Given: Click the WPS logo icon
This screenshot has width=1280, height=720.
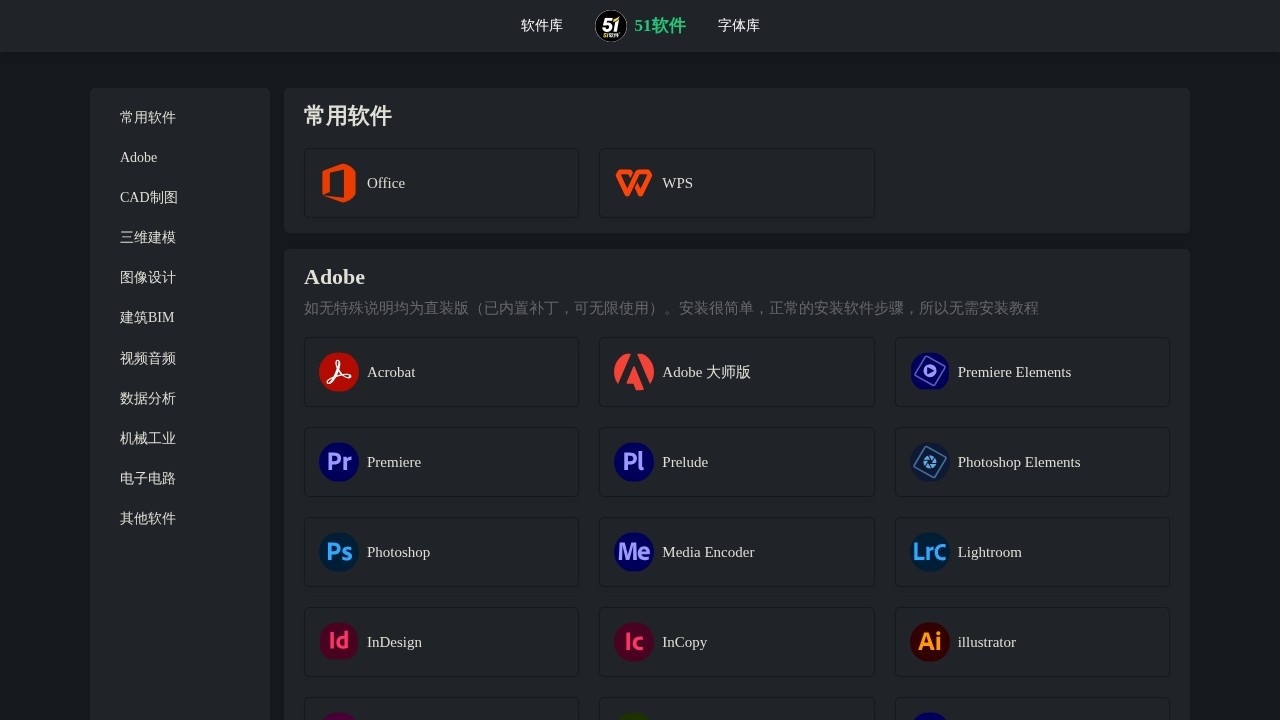Looking at the screenshot, I should click(634, 183).
